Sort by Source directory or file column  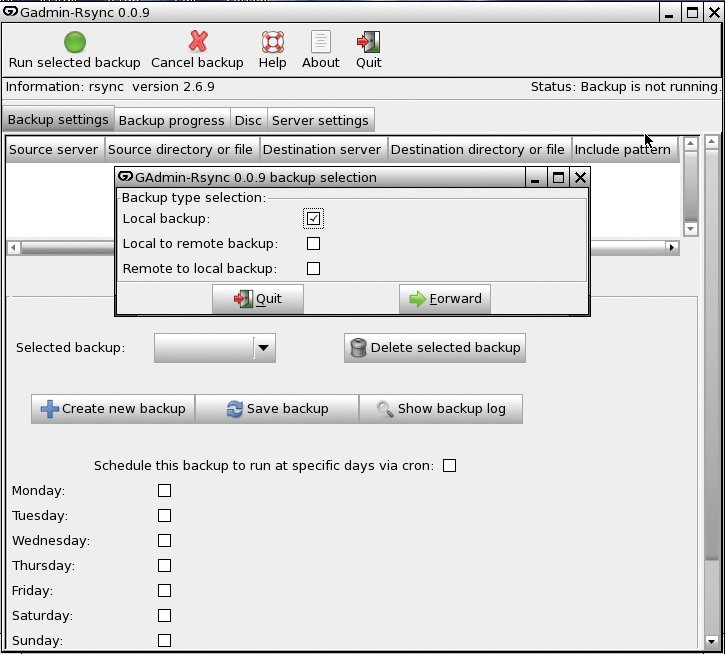coord(182,149)
